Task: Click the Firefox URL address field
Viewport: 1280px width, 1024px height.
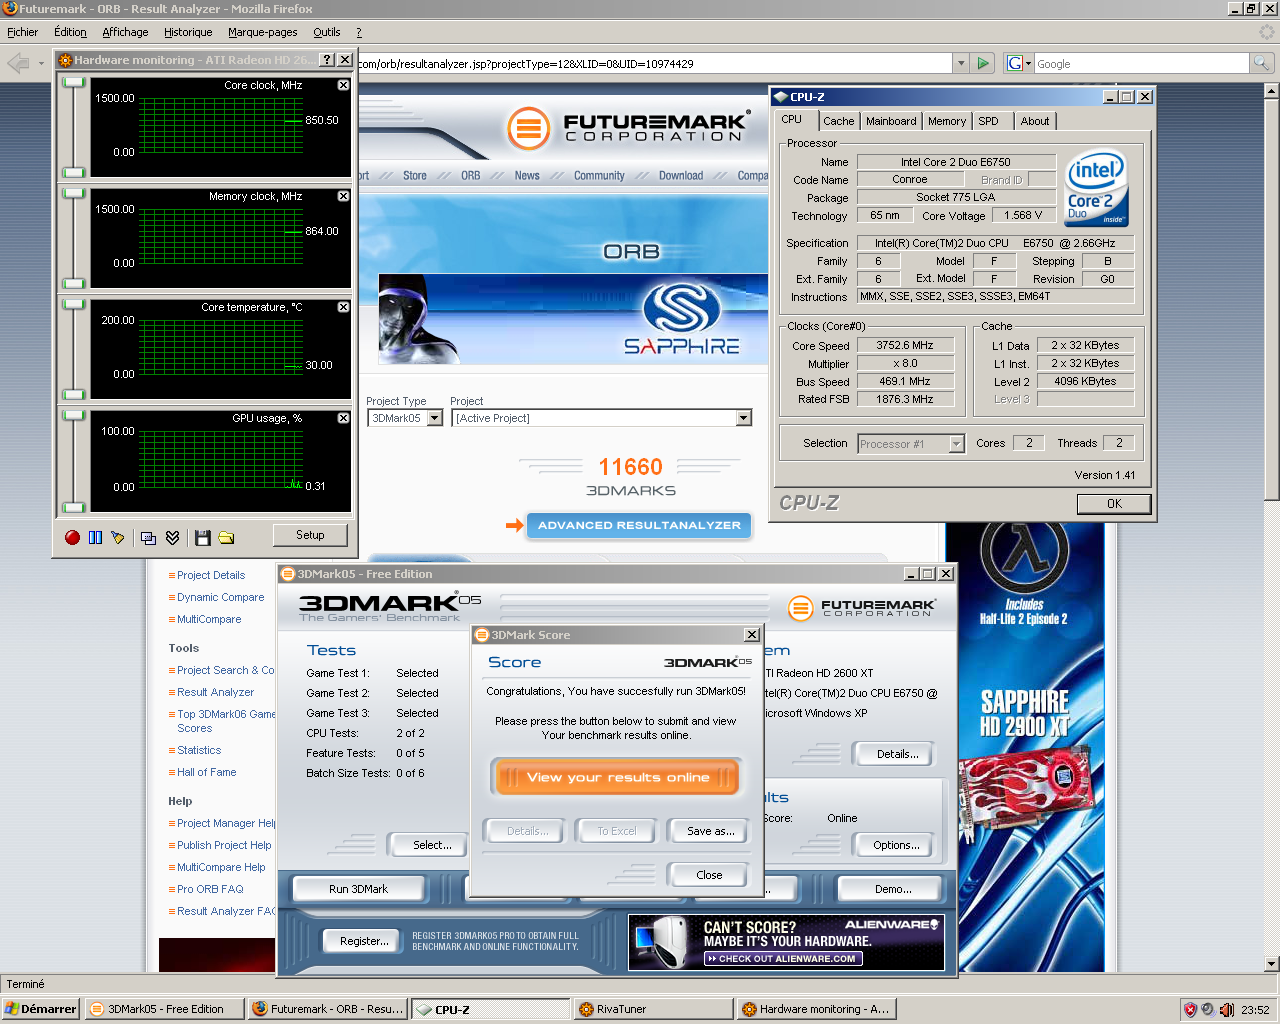Action: click(x=655, y=63)
